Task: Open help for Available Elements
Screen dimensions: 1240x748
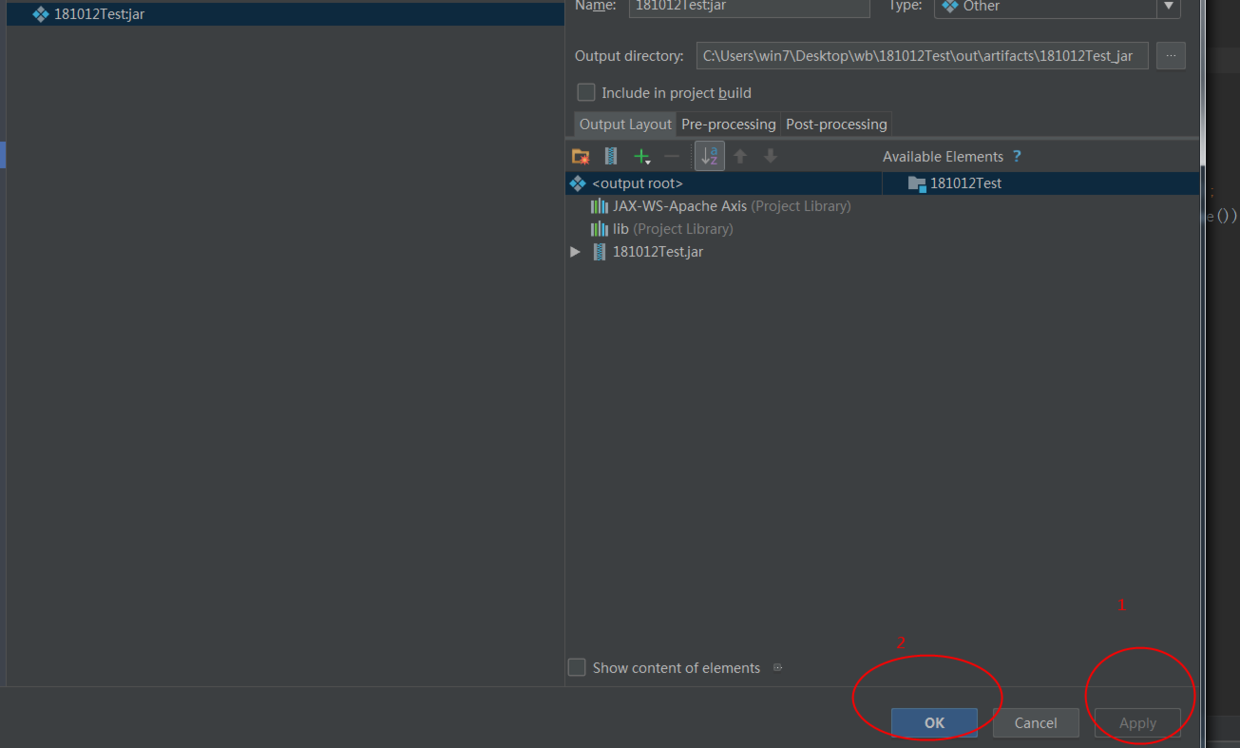Action: [x=1017, y=156]
